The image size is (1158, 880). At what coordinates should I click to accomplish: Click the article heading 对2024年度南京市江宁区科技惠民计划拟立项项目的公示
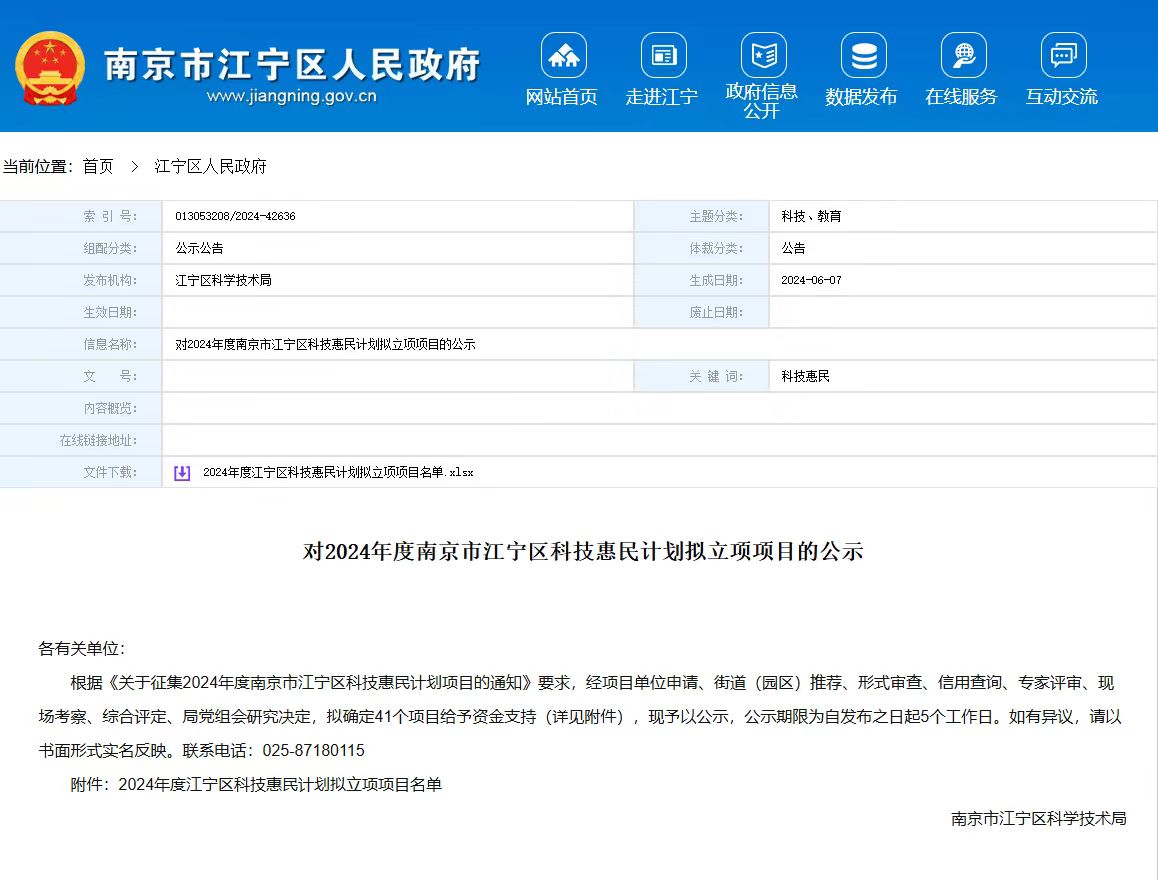coord(583,551)
